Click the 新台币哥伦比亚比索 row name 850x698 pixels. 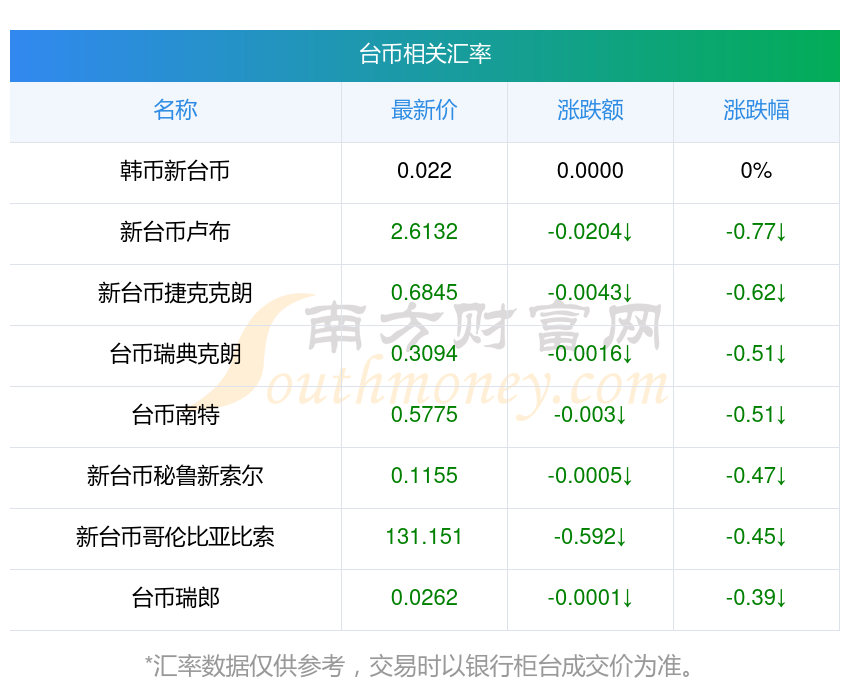coord(175,537)
